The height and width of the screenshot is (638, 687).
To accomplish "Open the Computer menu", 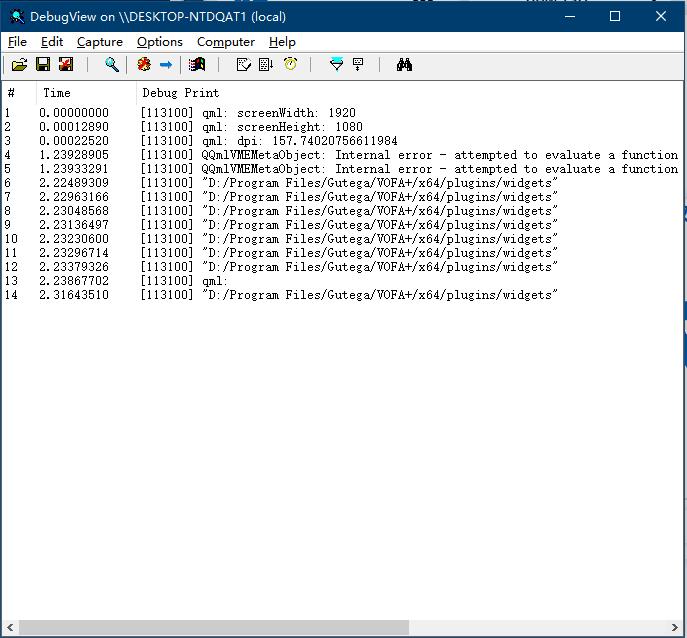I will tap(226, 42).
